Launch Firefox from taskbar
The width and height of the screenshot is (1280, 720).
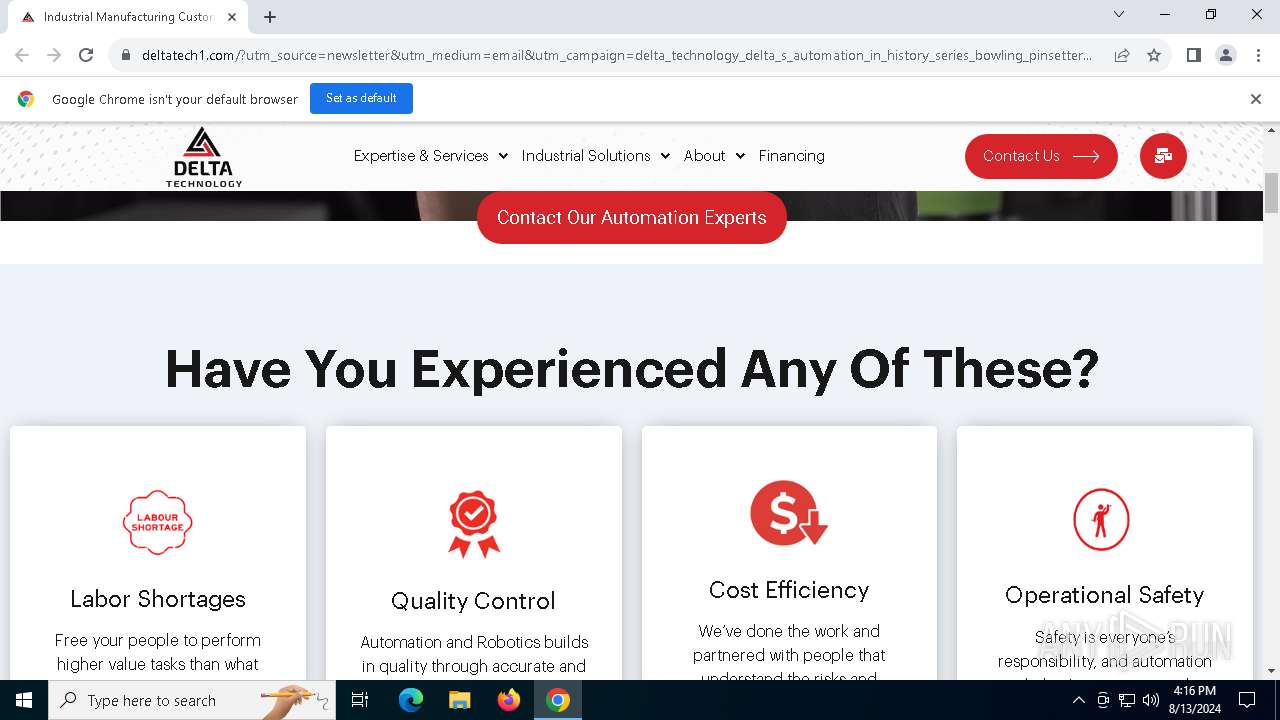click(x=509, y=700)
